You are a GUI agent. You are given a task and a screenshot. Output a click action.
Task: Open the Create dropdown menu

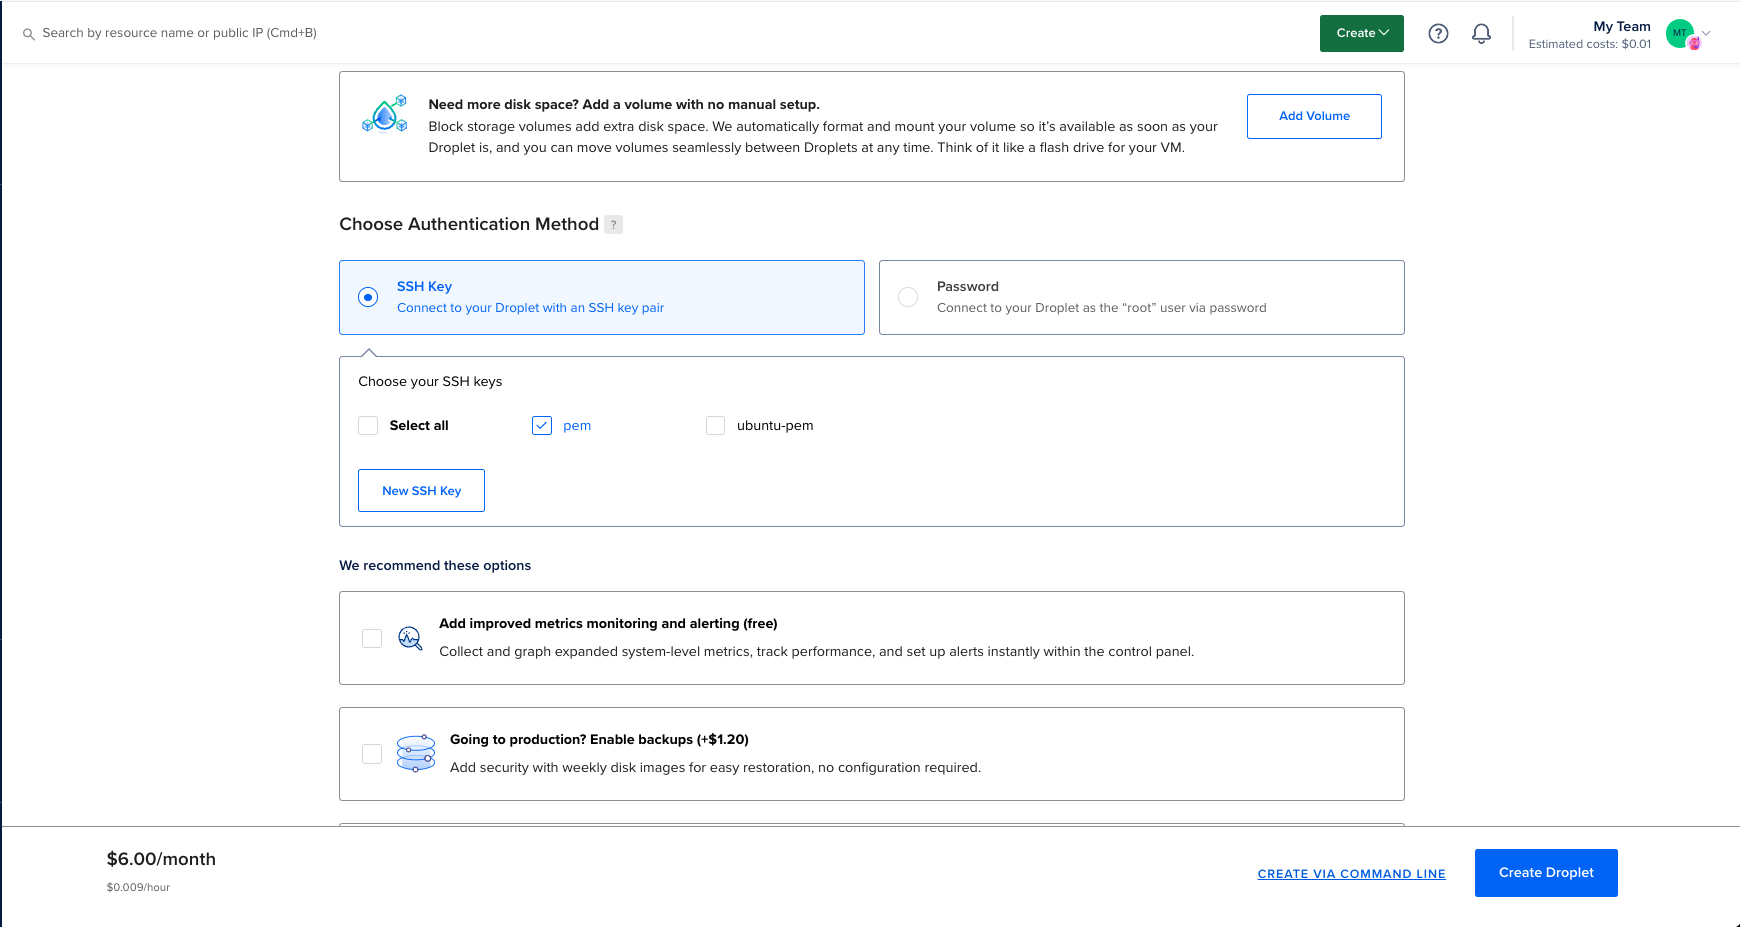[1361, 33]
